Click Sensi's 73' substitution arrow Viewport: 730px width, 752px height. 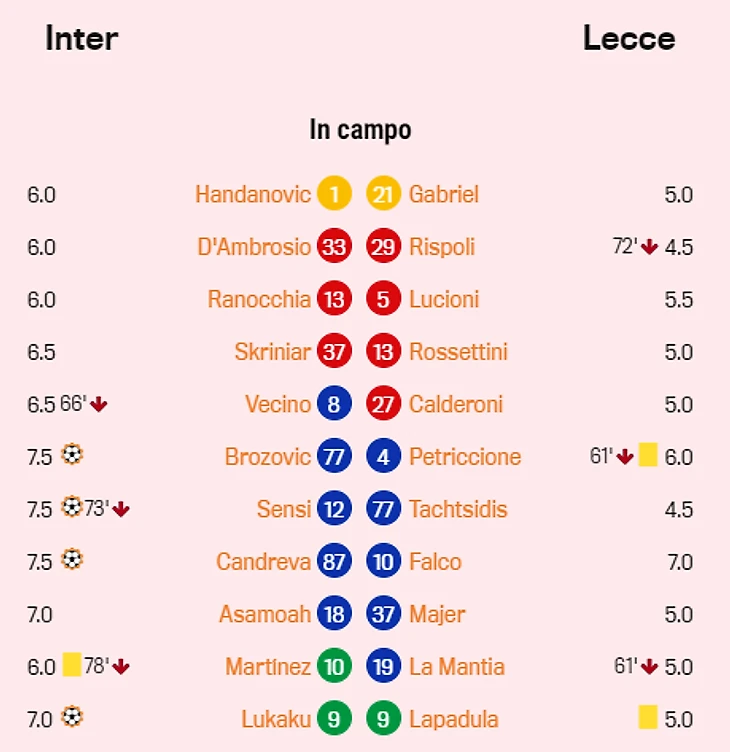pos(121,509)
